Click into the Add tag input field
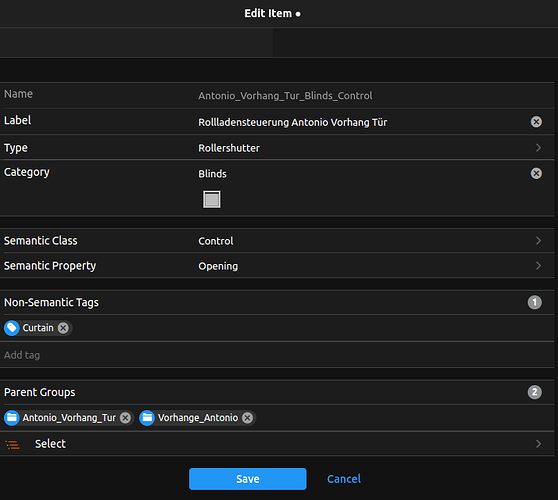Screen dimensions: 558x500 click(x=279, y=355)
